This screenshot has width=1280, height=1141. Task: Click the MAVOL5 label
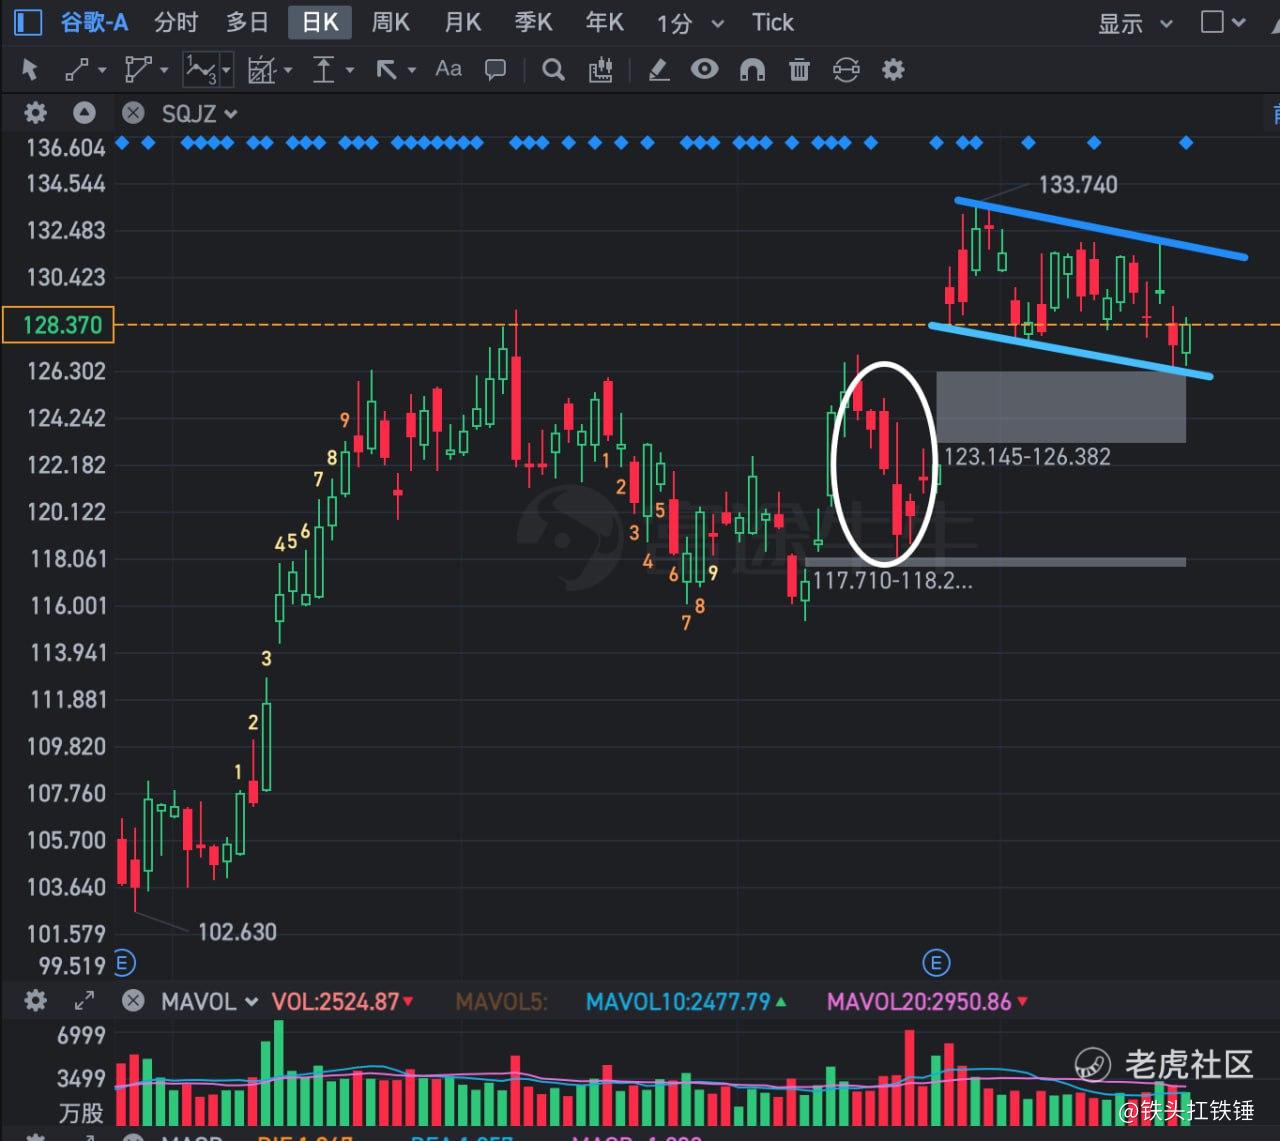click(501, 1001)
